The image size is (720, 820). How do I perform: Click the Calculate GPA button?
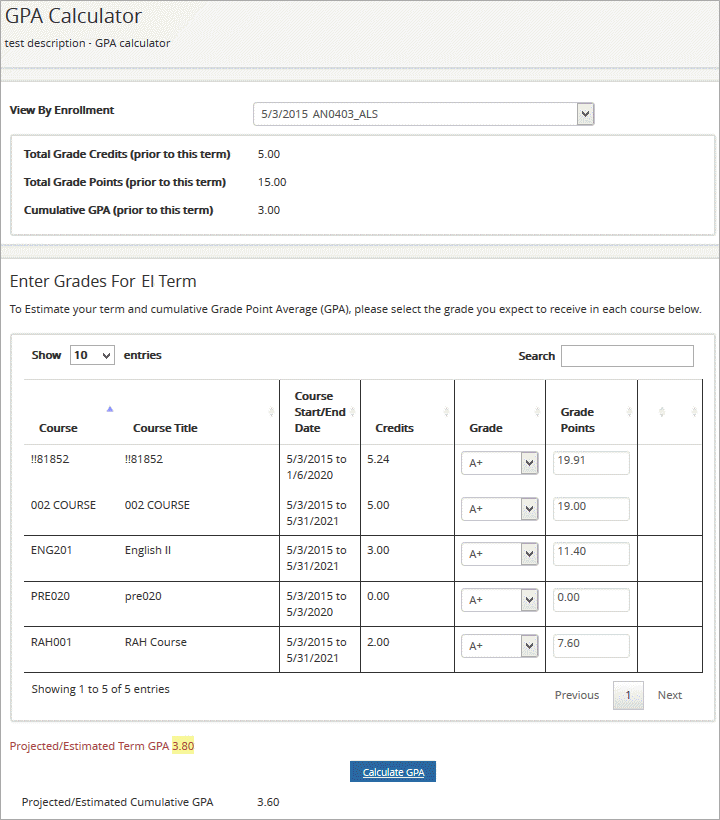pos(393,772)
